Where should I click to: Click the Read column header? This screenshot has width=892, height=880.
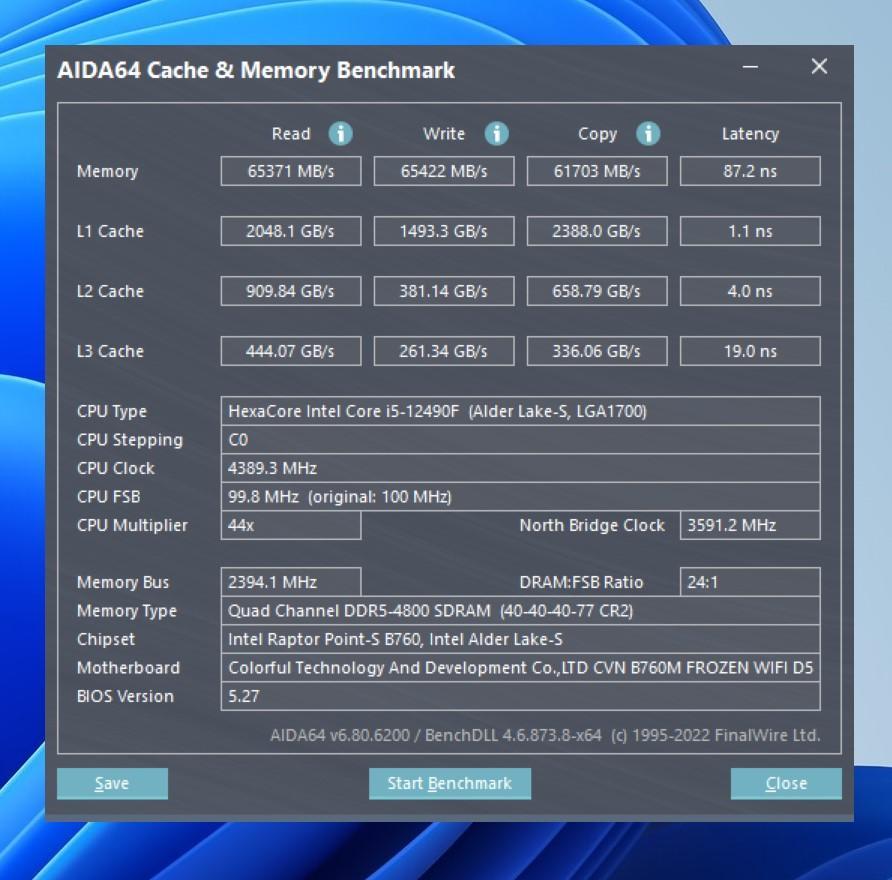click(291, 134)
